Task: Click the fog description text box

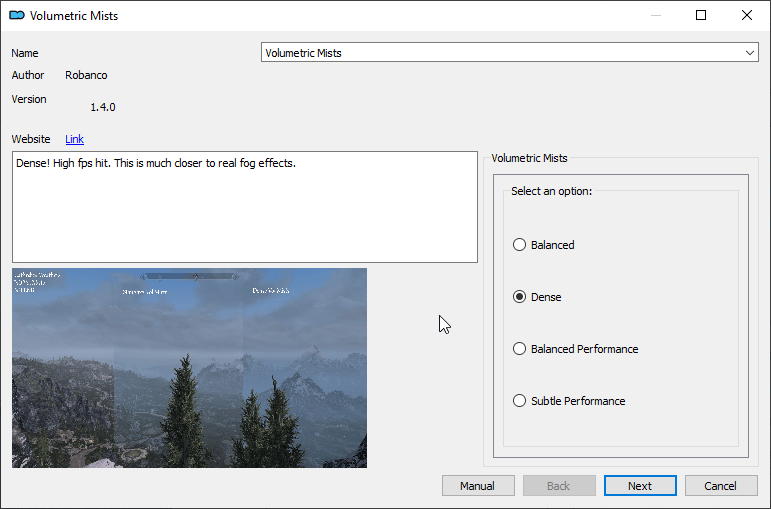Action: click(x=245, y=207)
